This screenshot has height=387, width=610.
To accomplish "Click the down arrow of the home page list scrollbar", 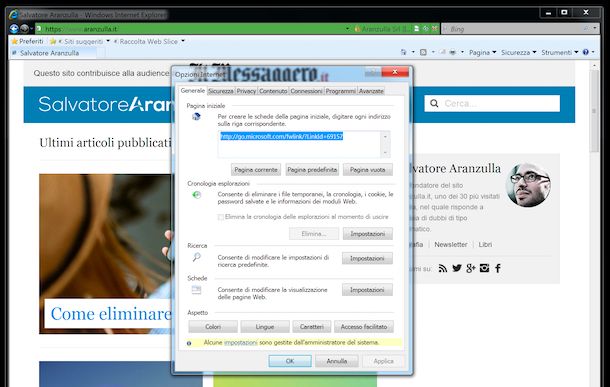I will pyautogui.click(x=386, y=153).
